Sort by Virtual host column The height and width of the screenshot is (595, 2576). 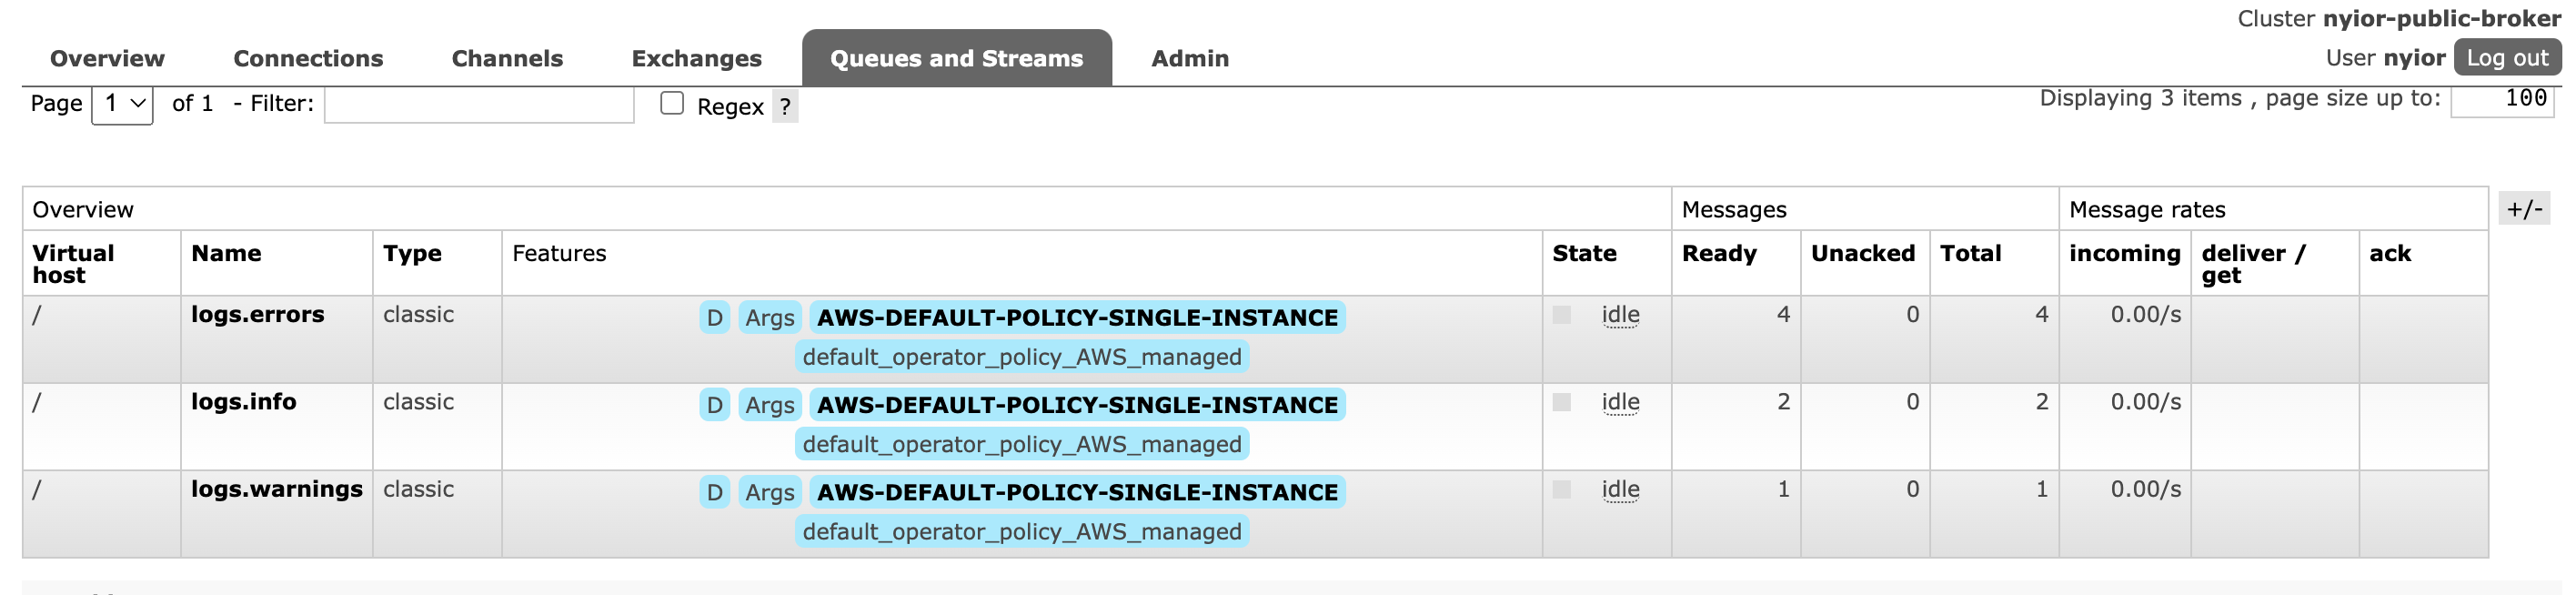73,264
